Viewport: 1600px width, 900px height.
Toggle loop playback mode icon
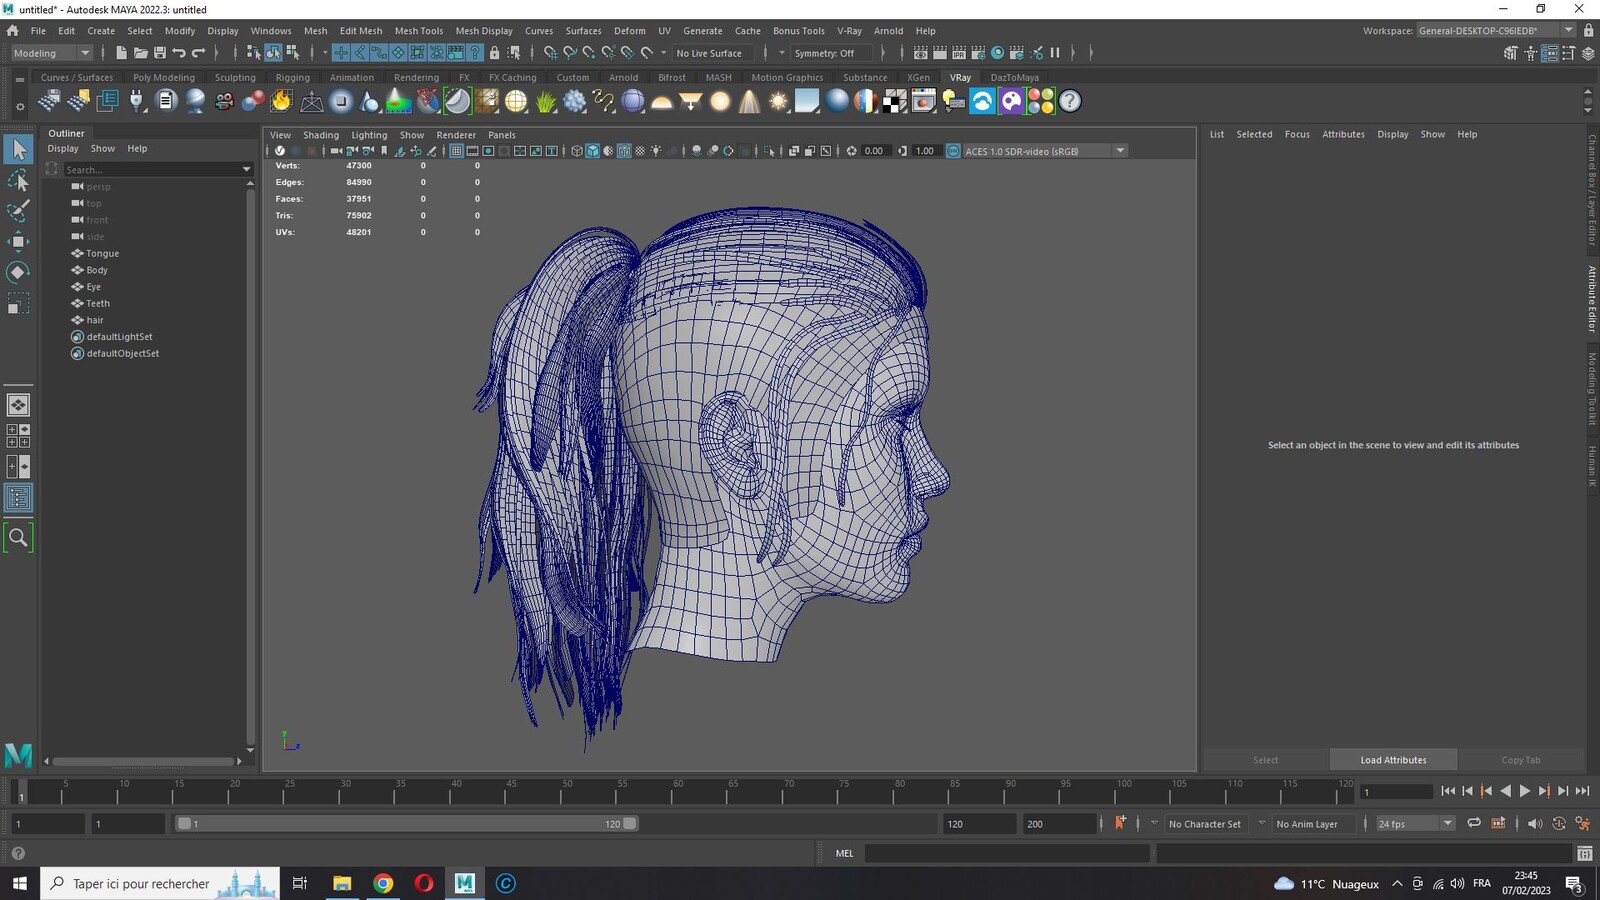coord(1474,823)
